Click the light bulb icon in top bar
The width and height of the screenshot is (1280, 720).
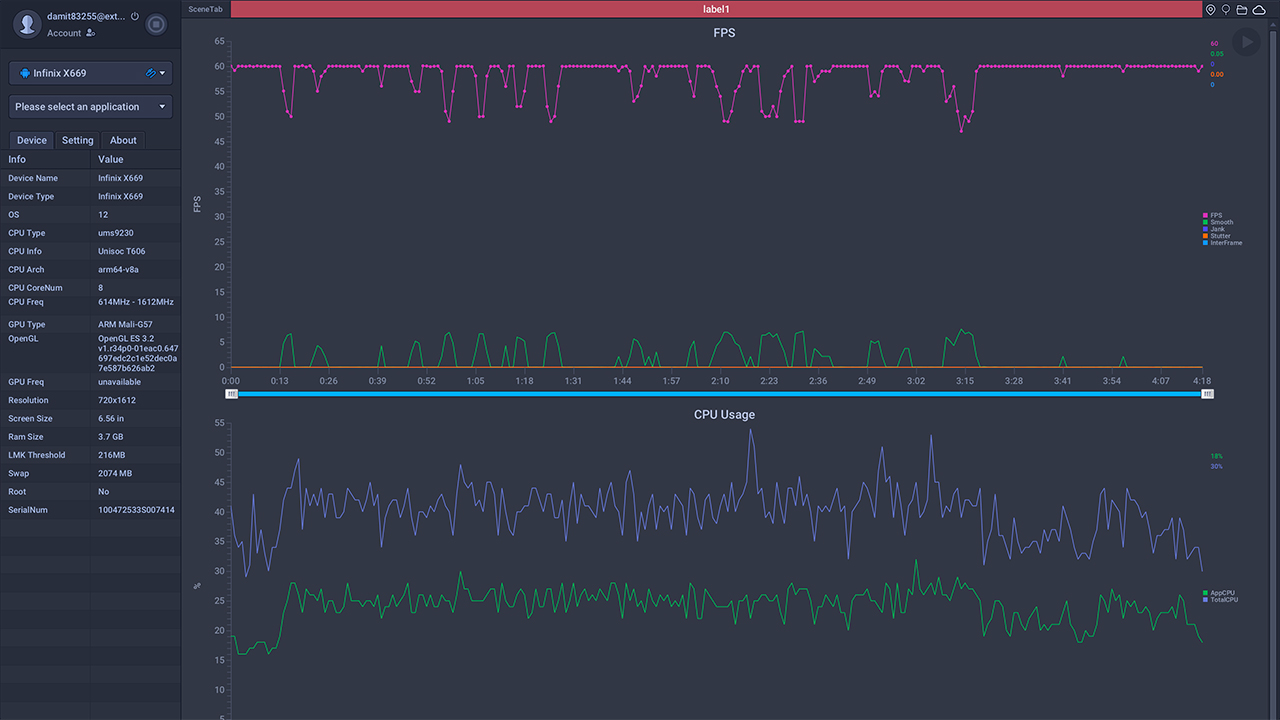point(1225,9)
